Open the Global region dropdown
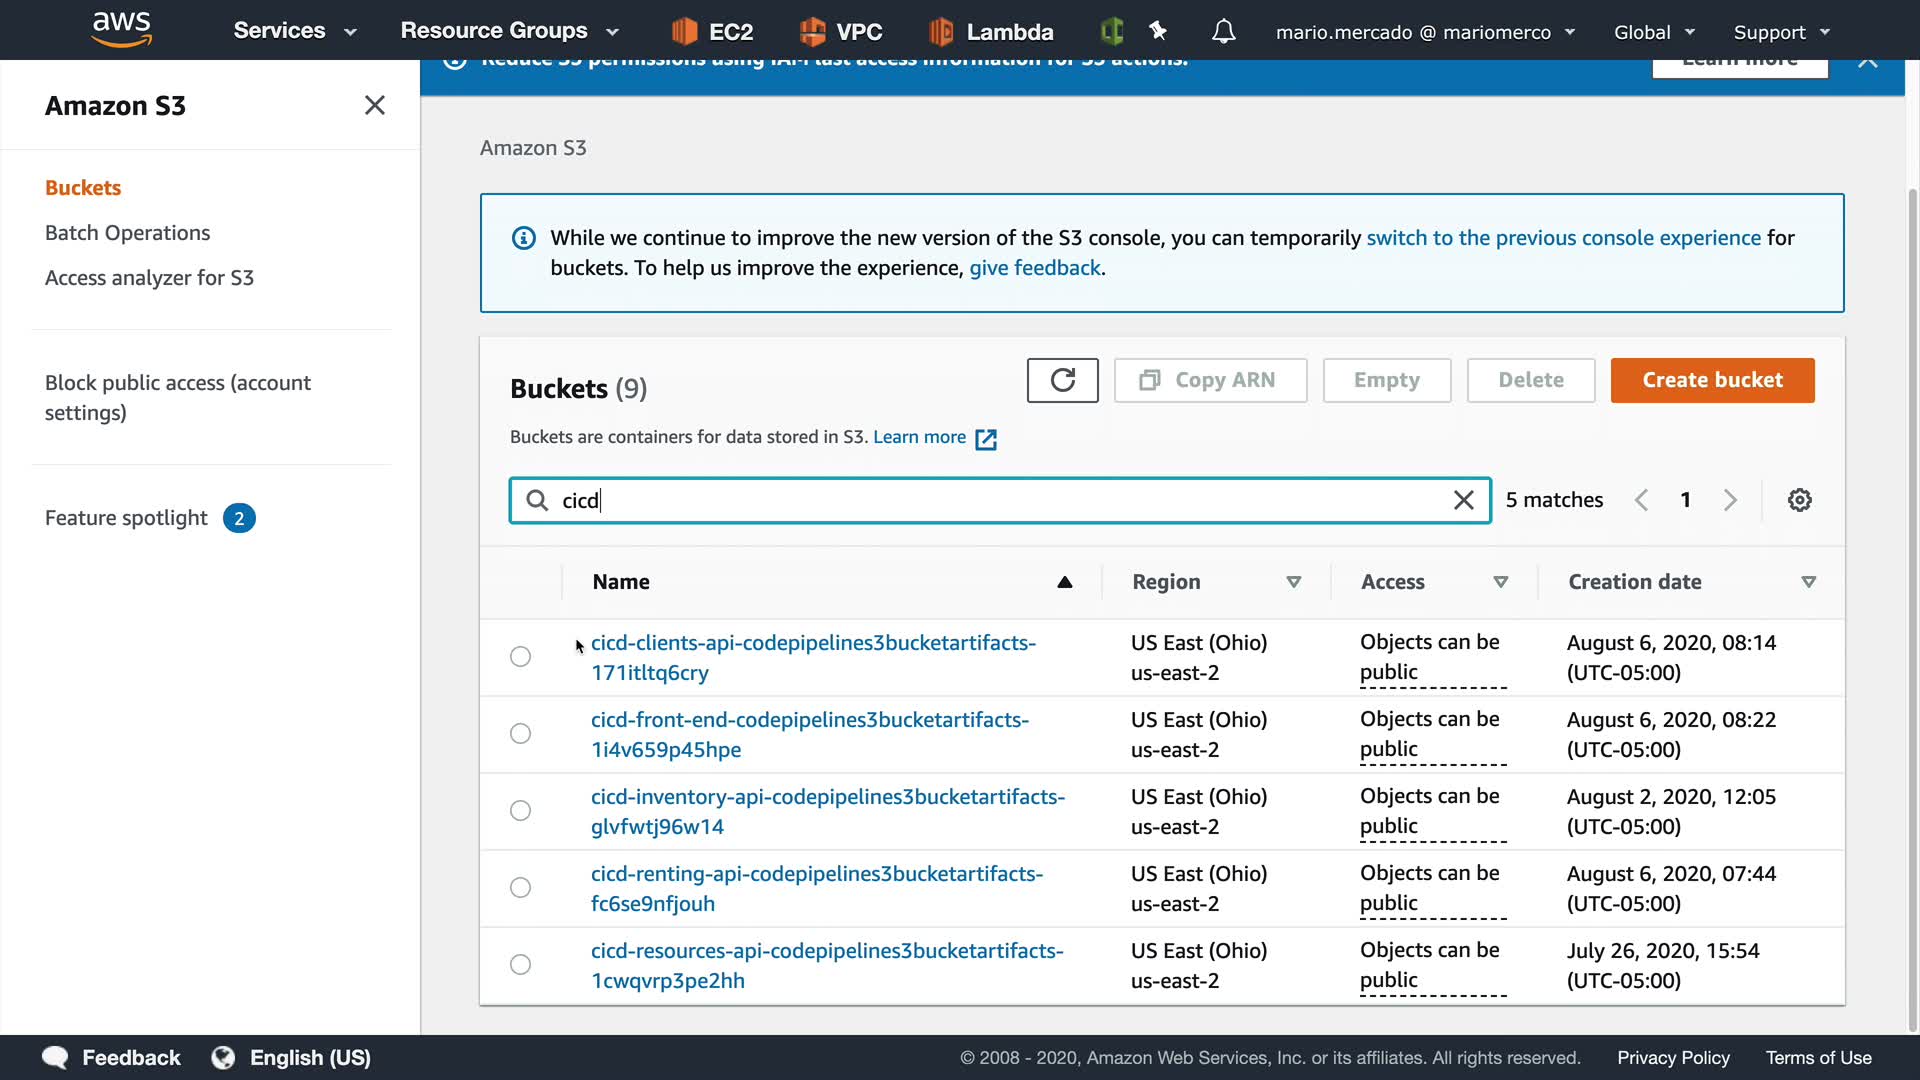Viewport: 1920px width, 1080px height. pos(1654,32)
